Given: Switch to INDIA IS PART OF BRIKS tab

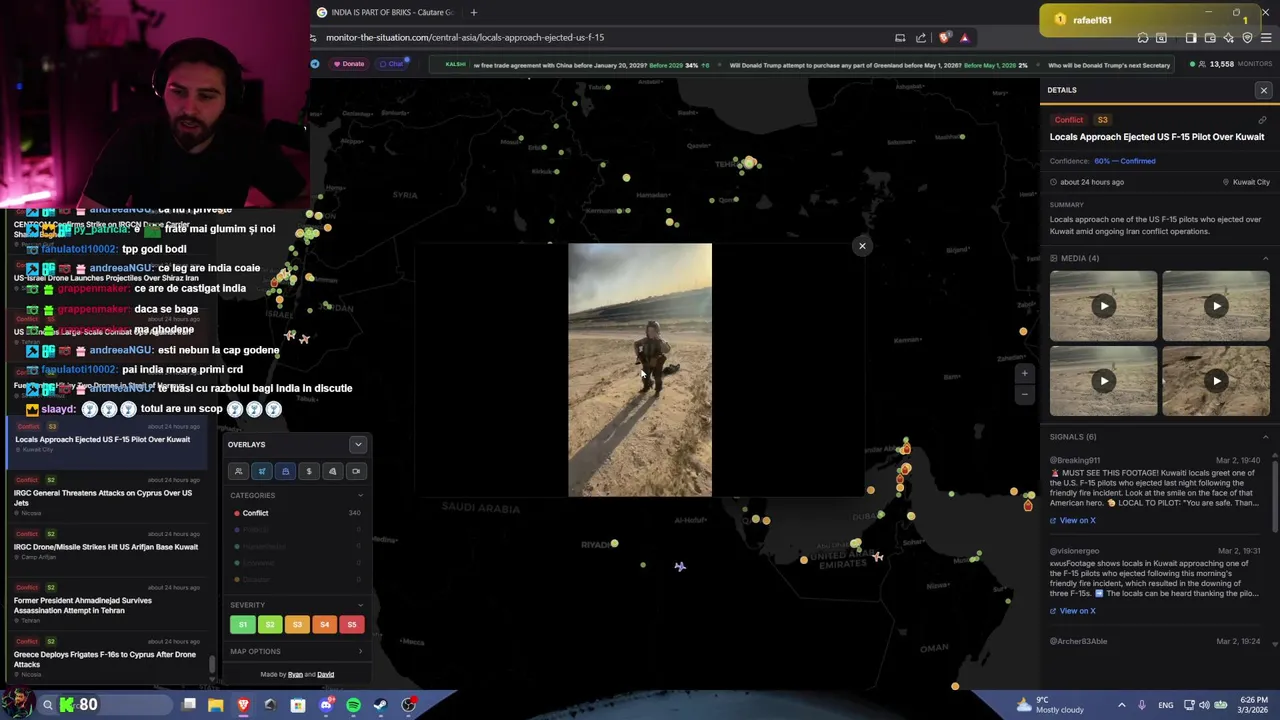Looking at the screenshot, I should tap(385, 12).
